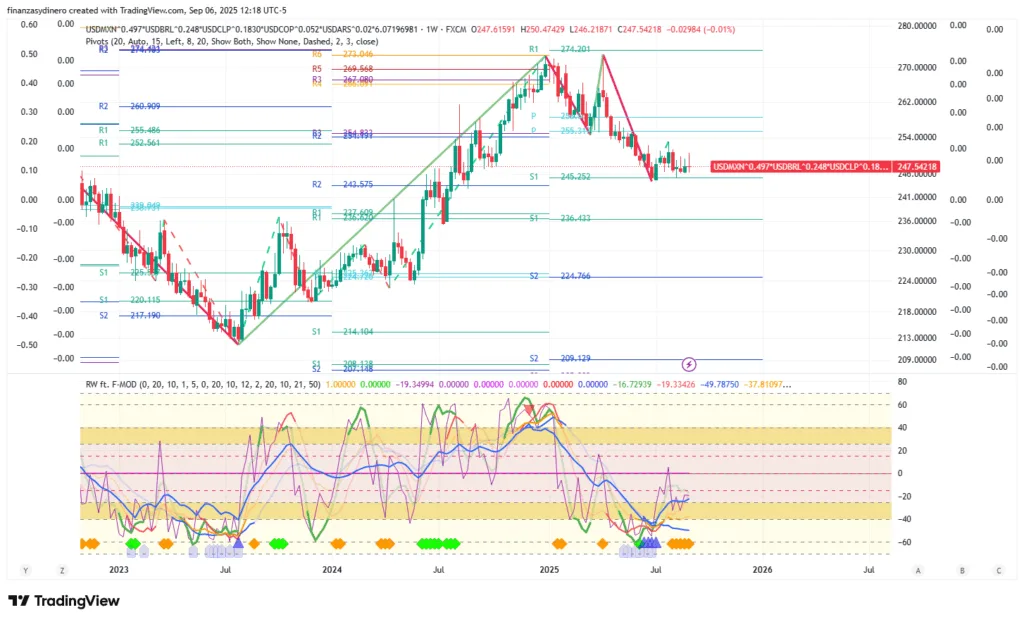Click the S1 220.115 pivot level label
1024x622 pixels.
(129, 300)
